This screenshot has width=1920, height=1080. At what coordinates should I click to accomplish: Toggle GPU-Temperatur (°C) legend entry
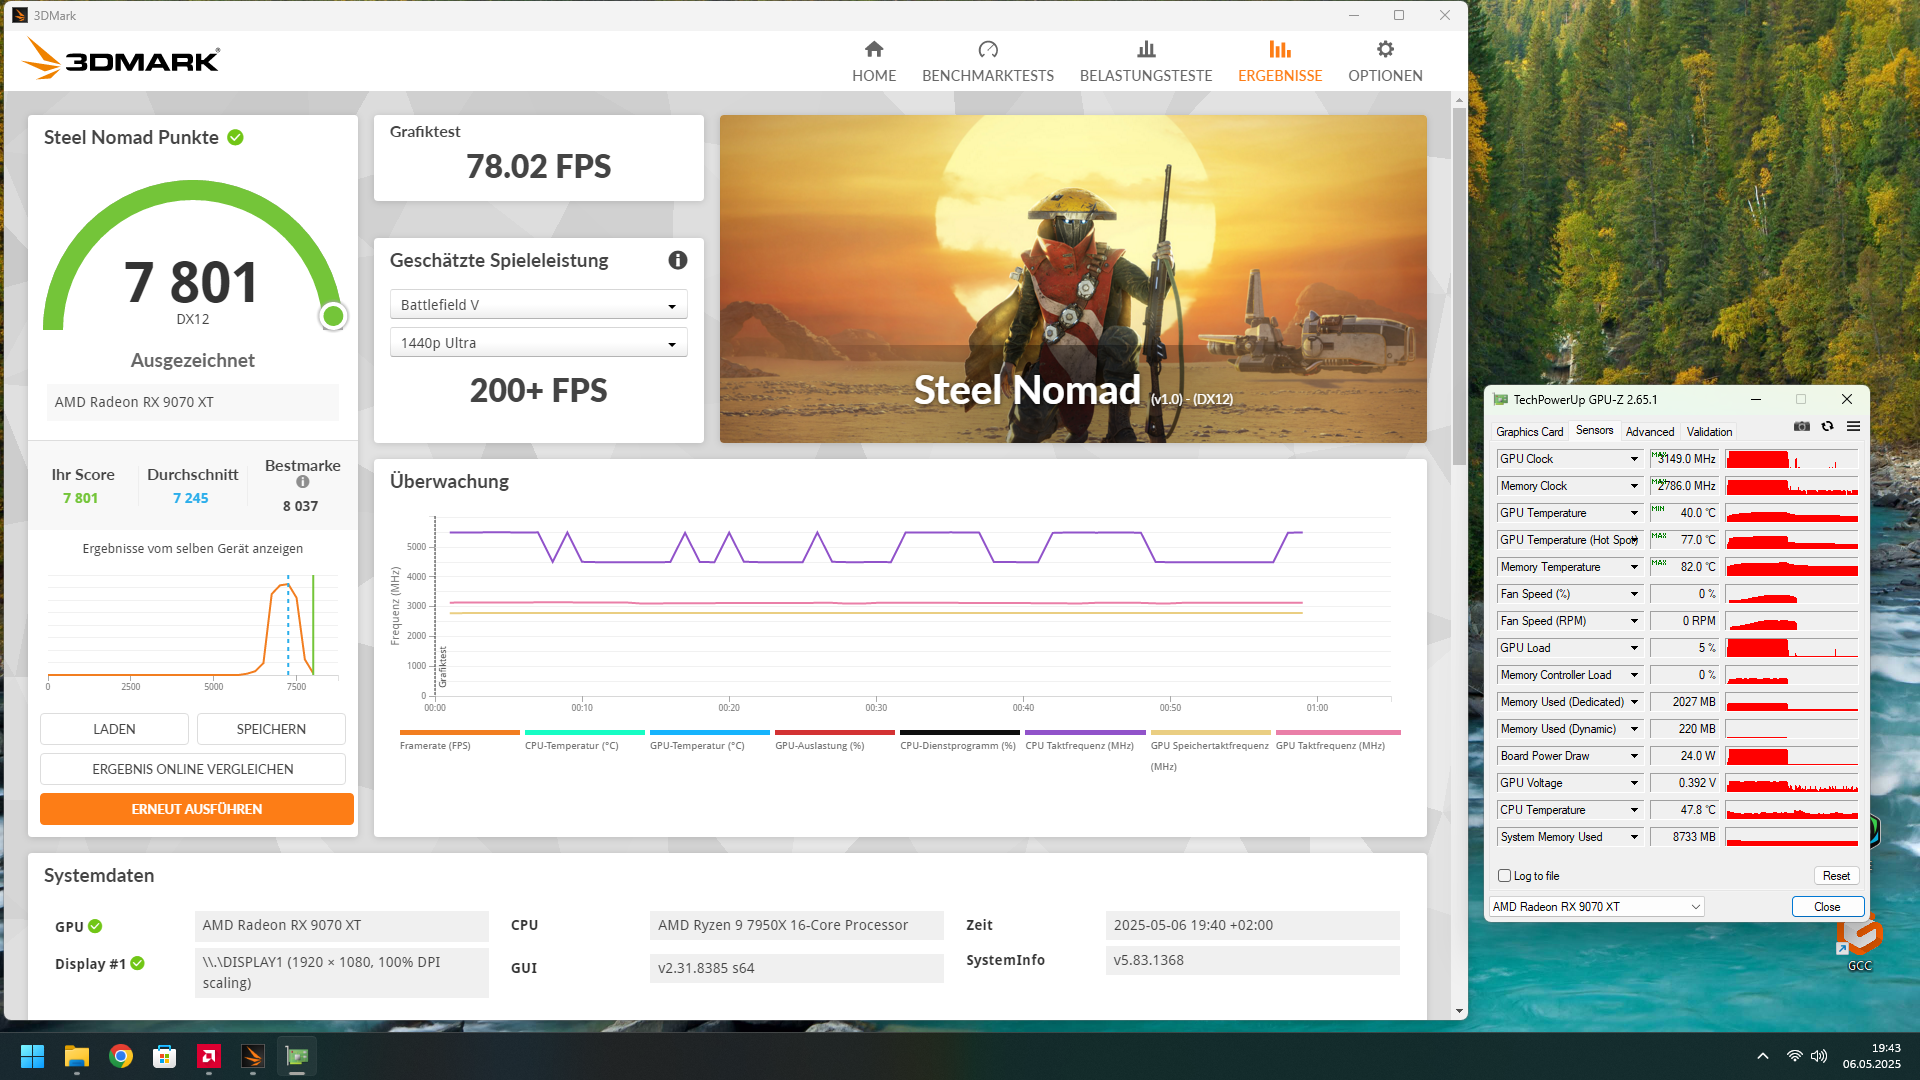point(697,746)
